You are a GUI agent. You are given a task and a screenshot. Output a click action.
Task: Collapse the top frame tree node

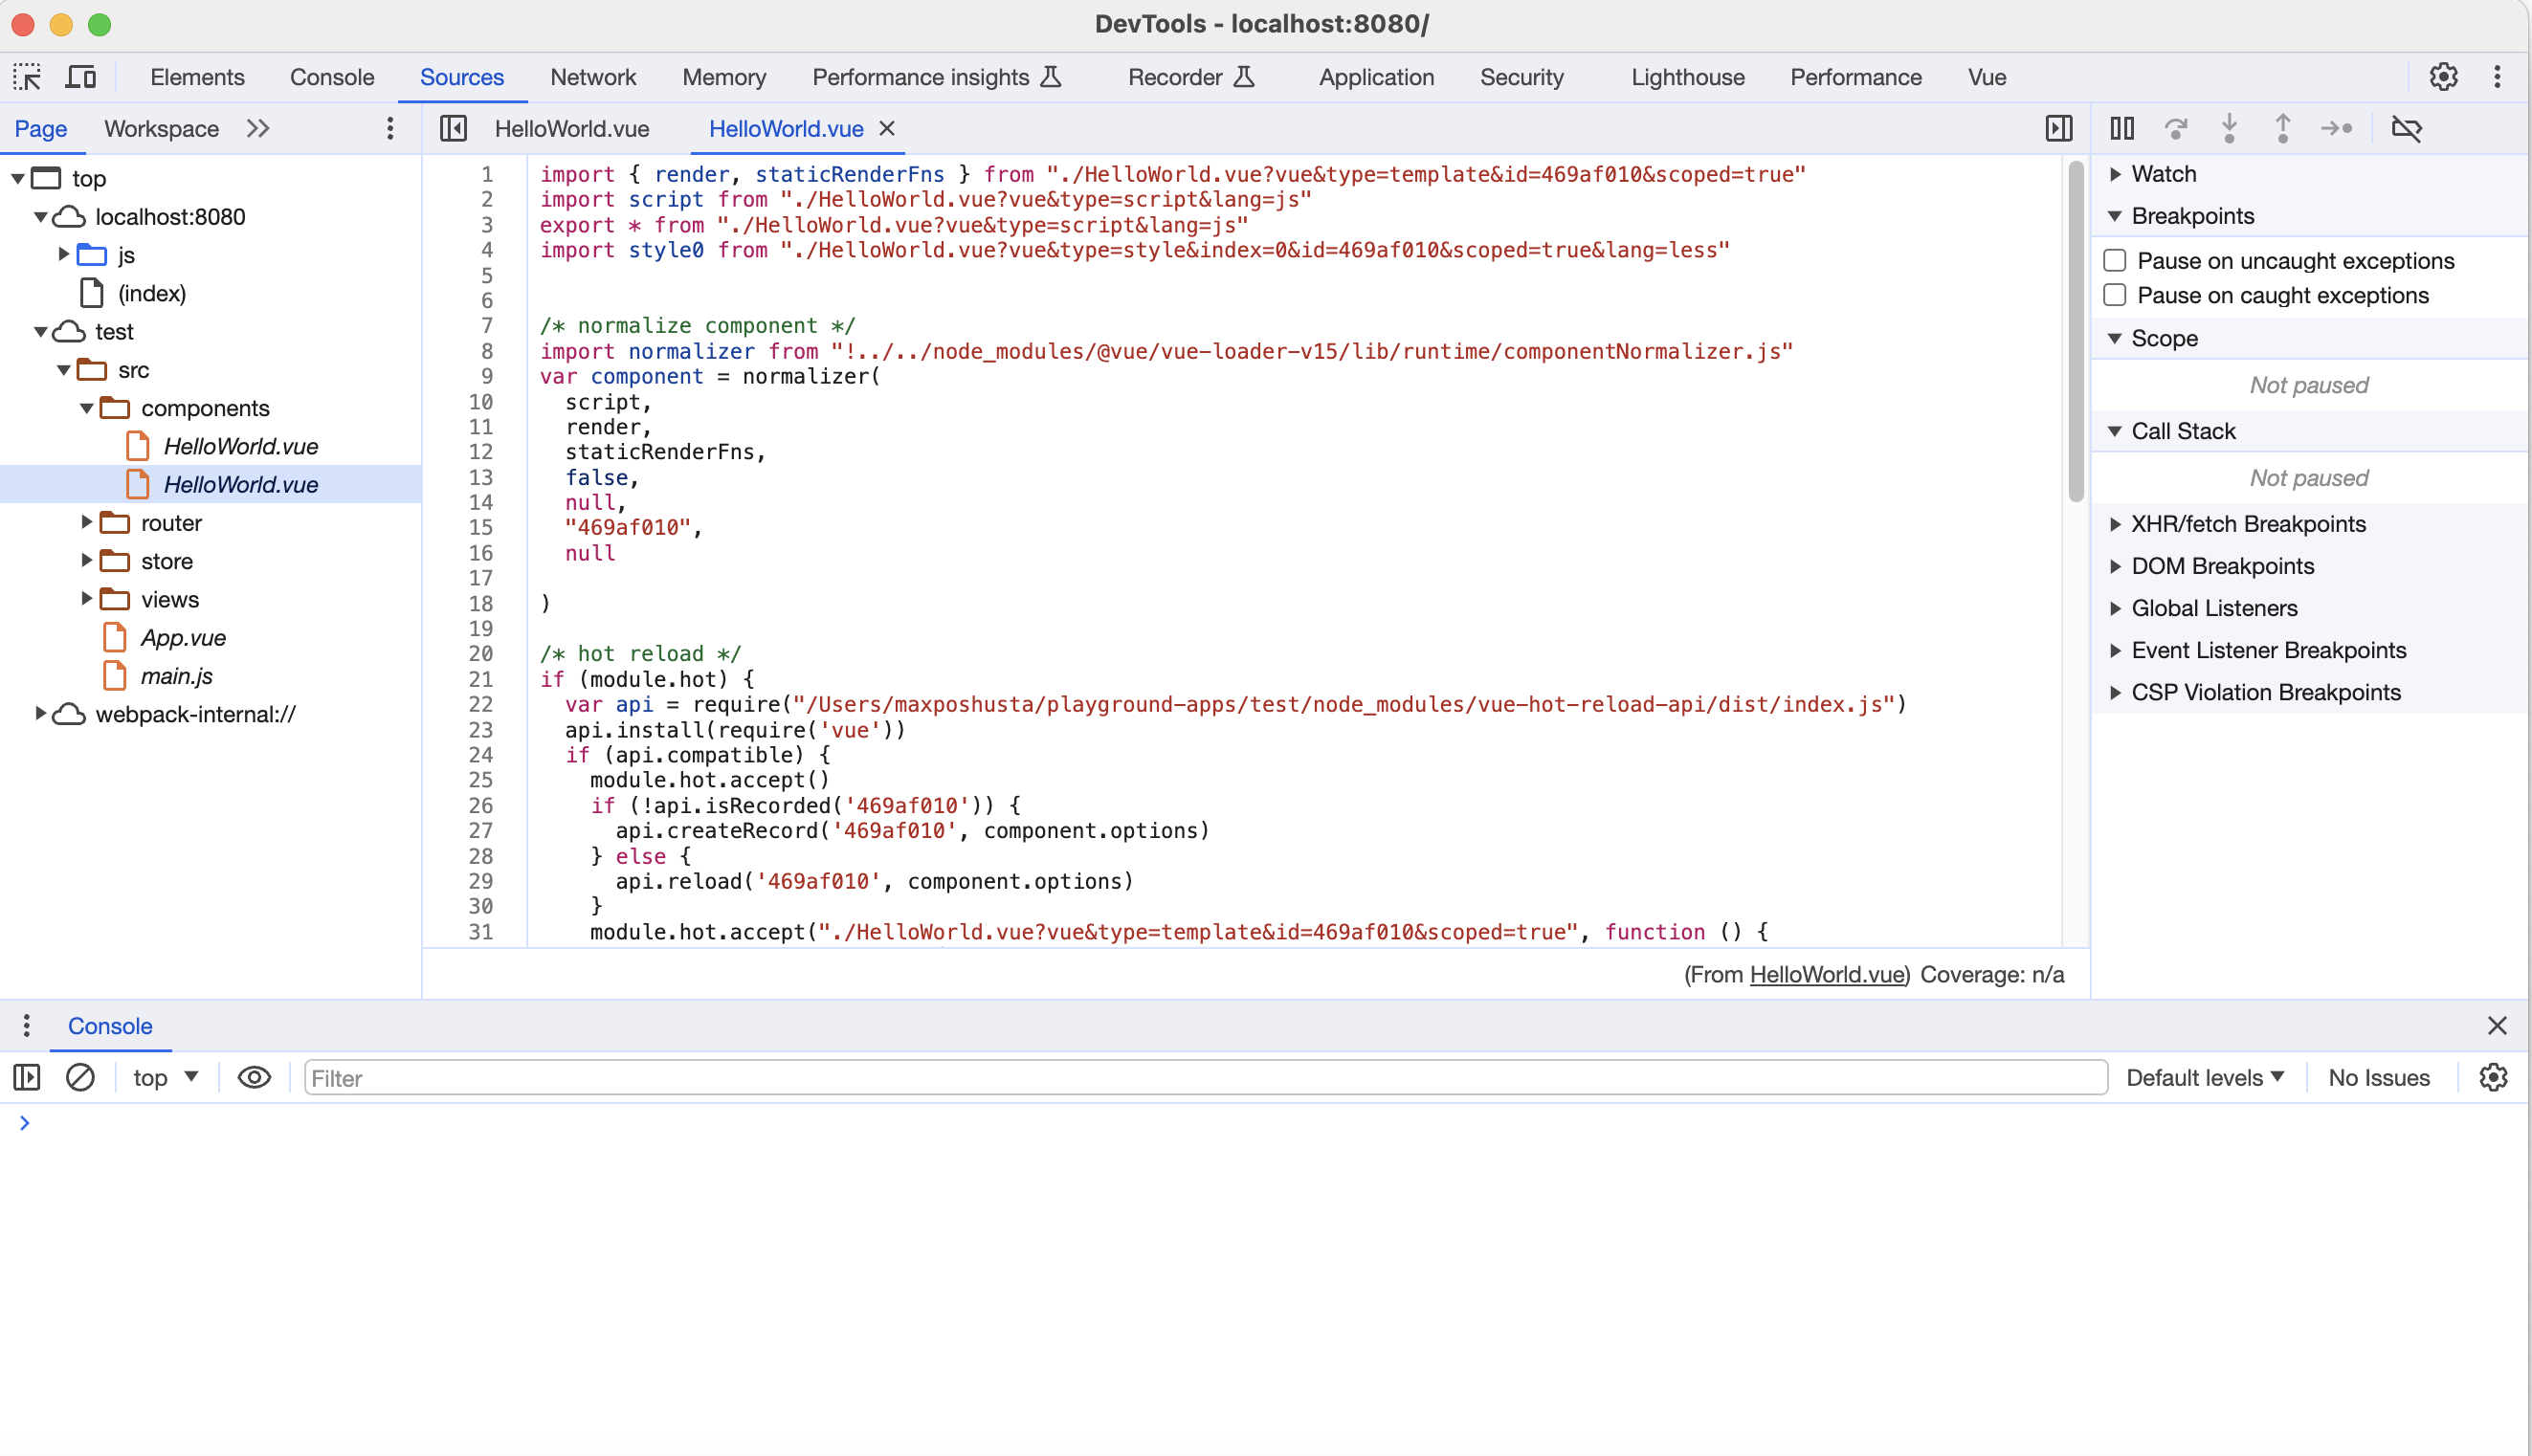click(x=18, y=179)
